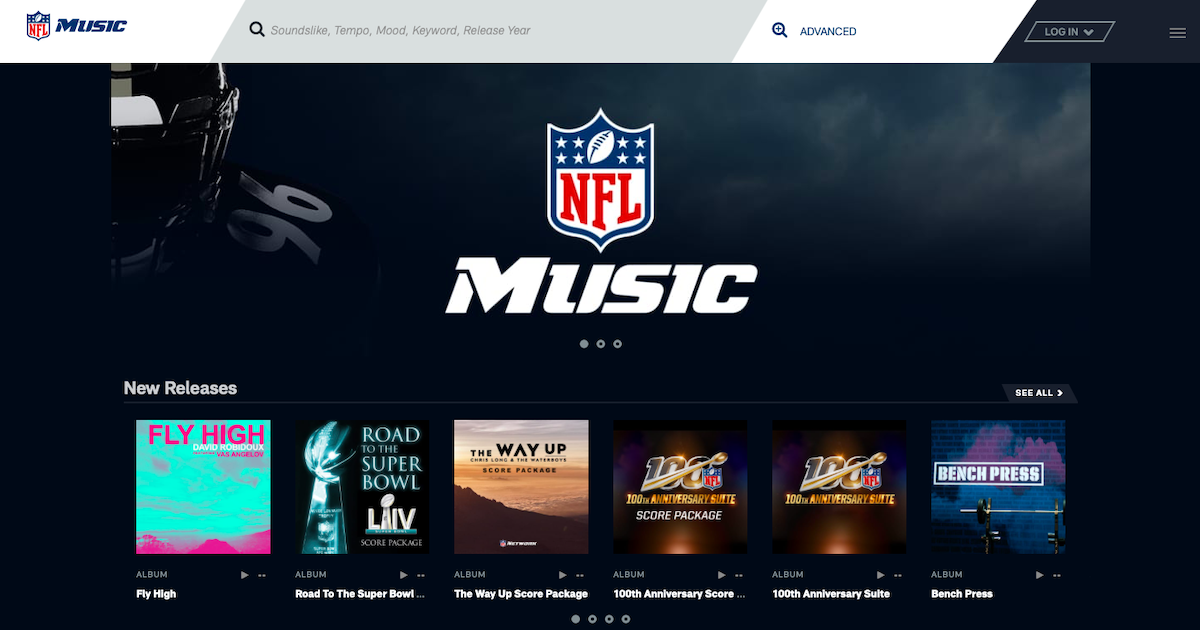Play the Bench Press album
The image size is (1200, 630).
1040,575
